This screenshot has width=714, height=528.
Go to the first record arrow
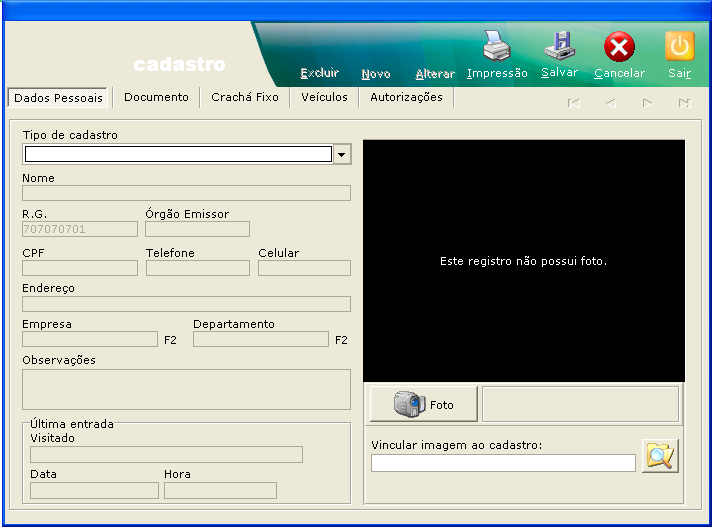[574, 103]
